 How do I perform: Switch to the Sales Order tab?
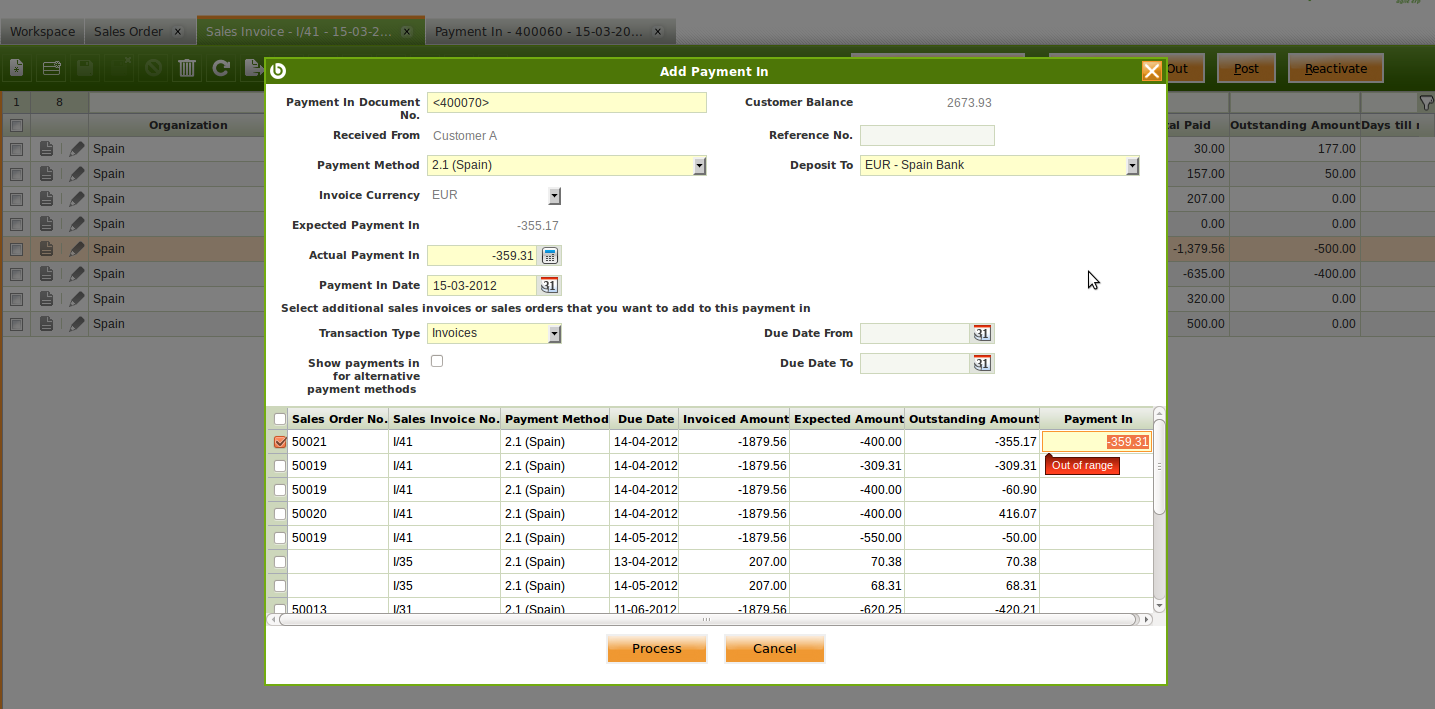(x=128, y=32)
